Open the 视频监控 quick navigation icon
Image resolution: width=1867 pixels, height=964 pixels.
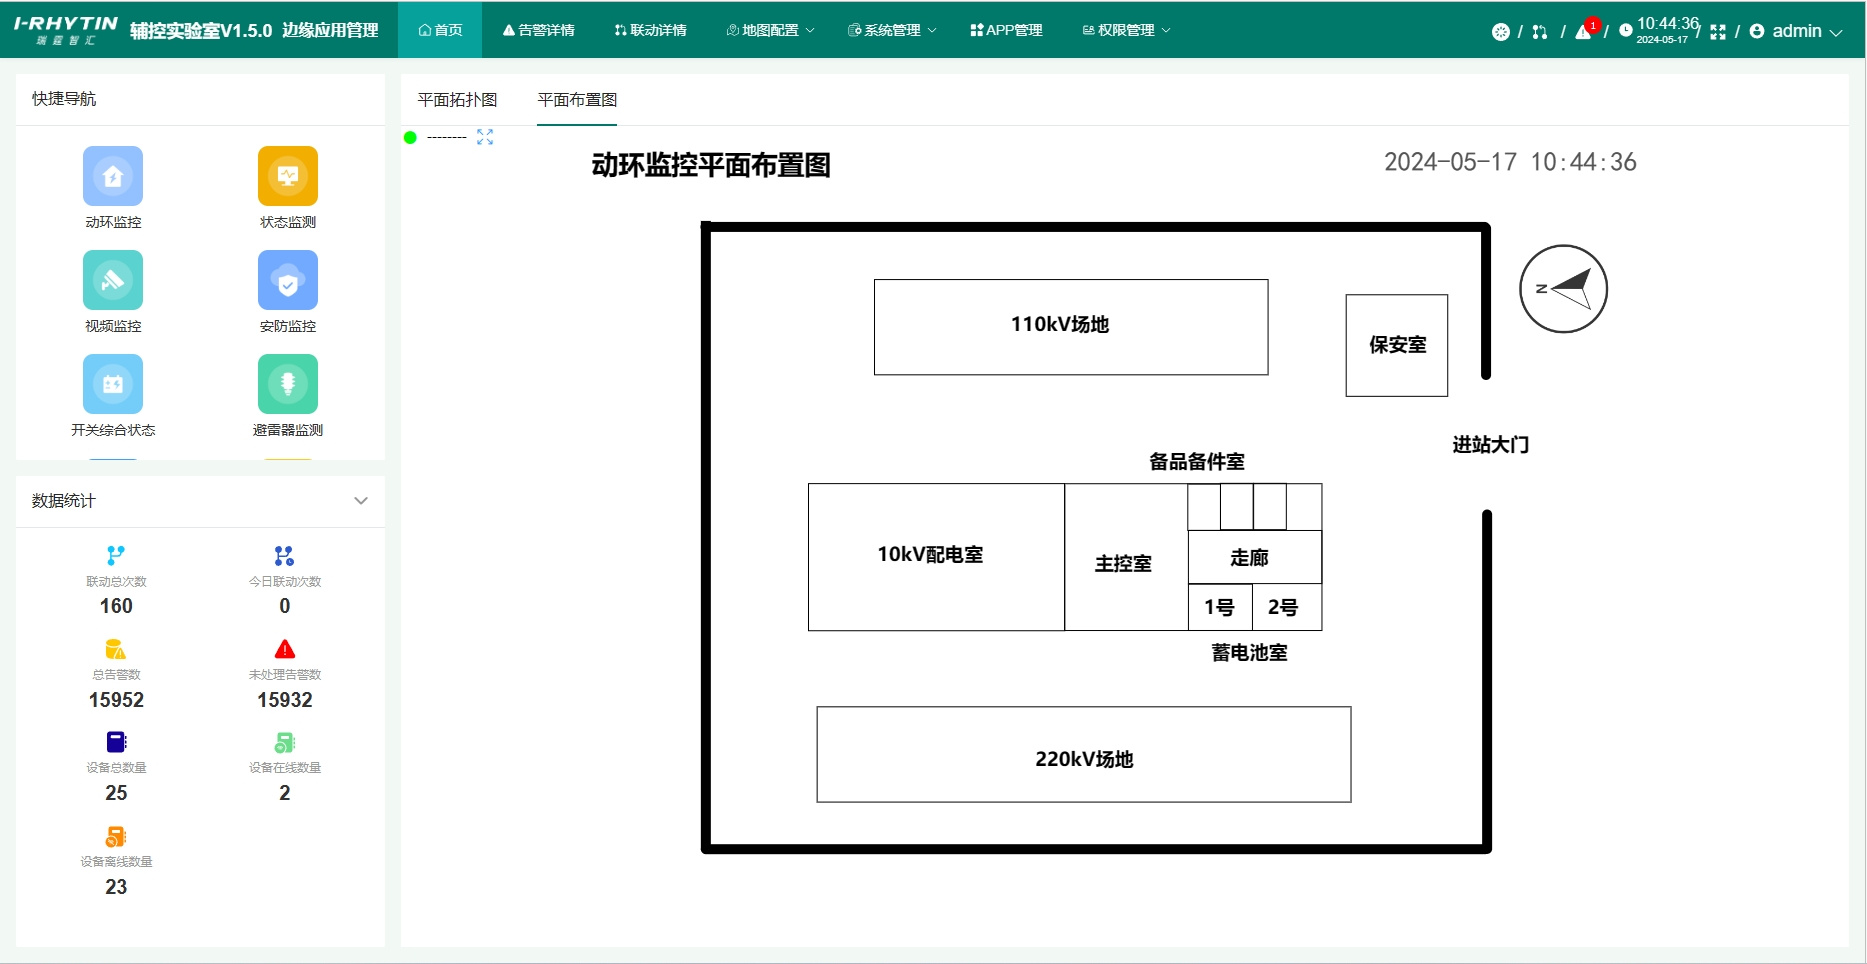113,280
